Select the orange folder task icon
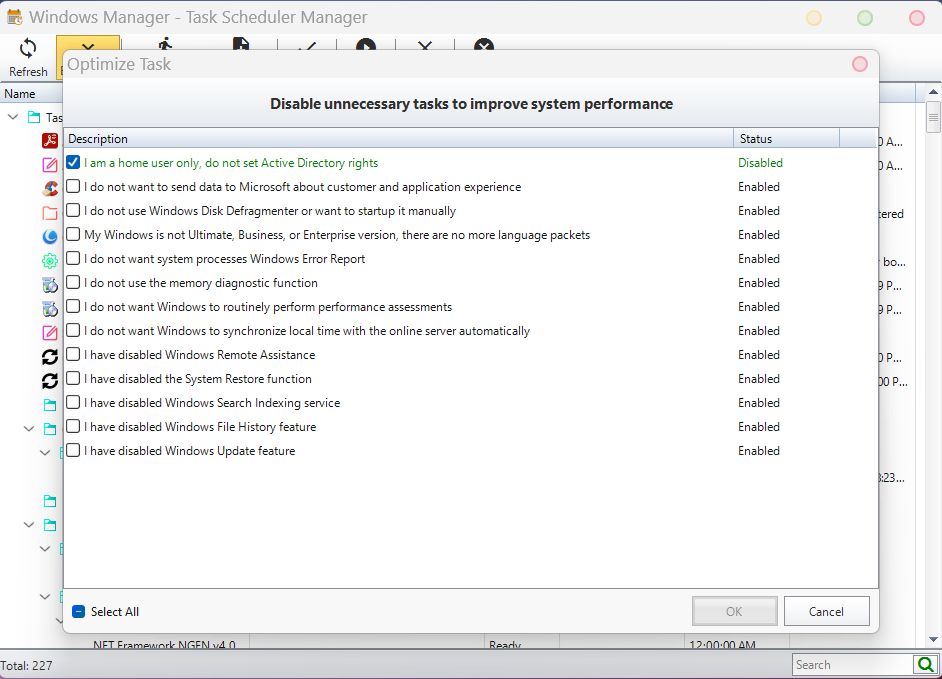Viewport: 942px width, 679px height. point(50,213)
